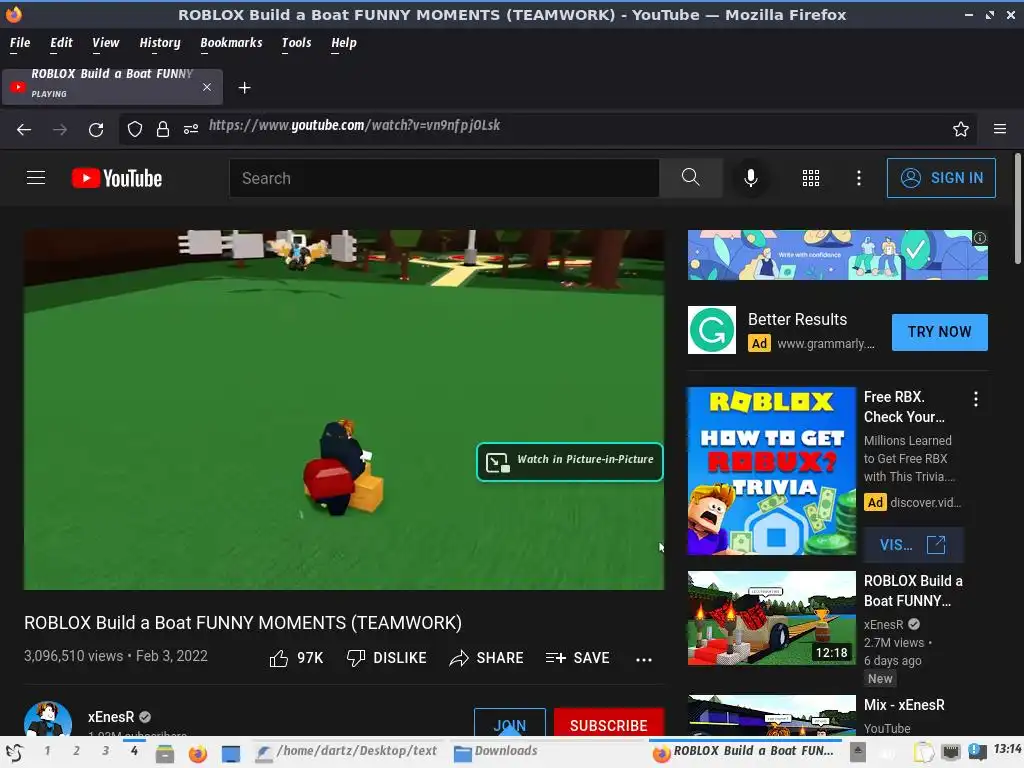Viewport: 1024px width, 768px height.
Task: Start voice search with the microphone
Action: [751, 178]
